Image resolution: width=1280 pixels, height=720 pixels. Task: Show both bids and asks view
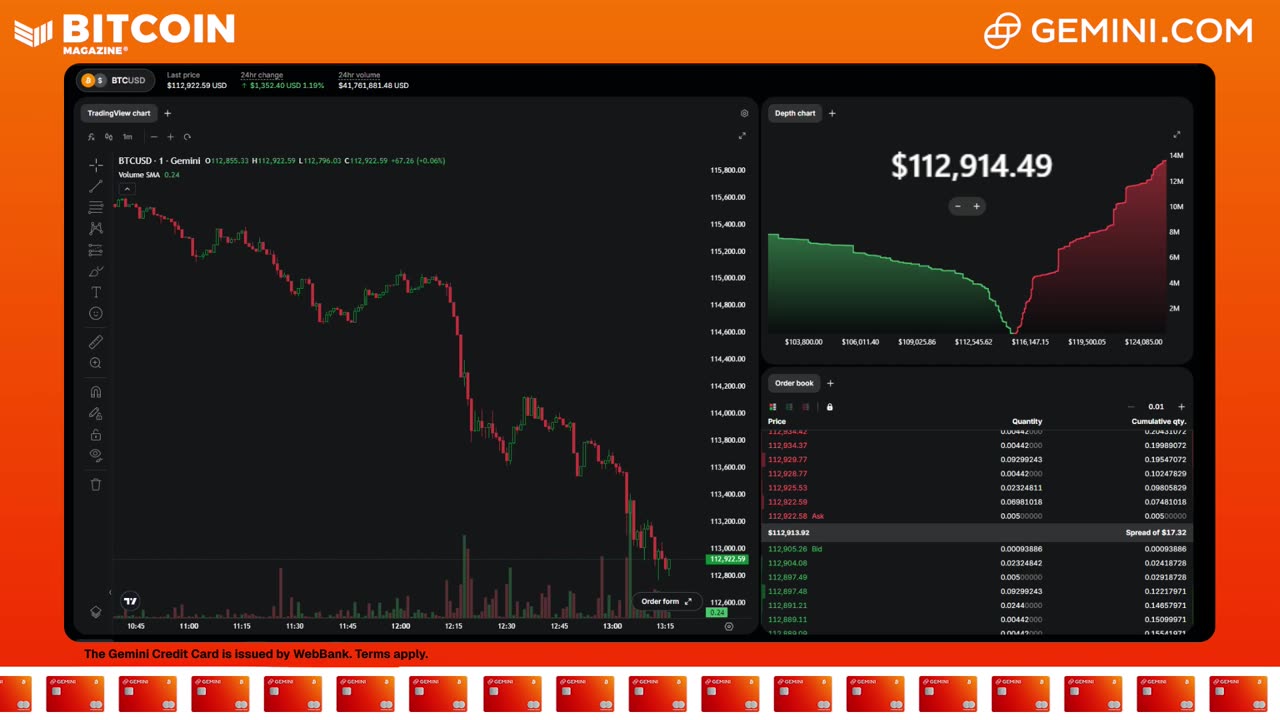[x=773, y=407]
